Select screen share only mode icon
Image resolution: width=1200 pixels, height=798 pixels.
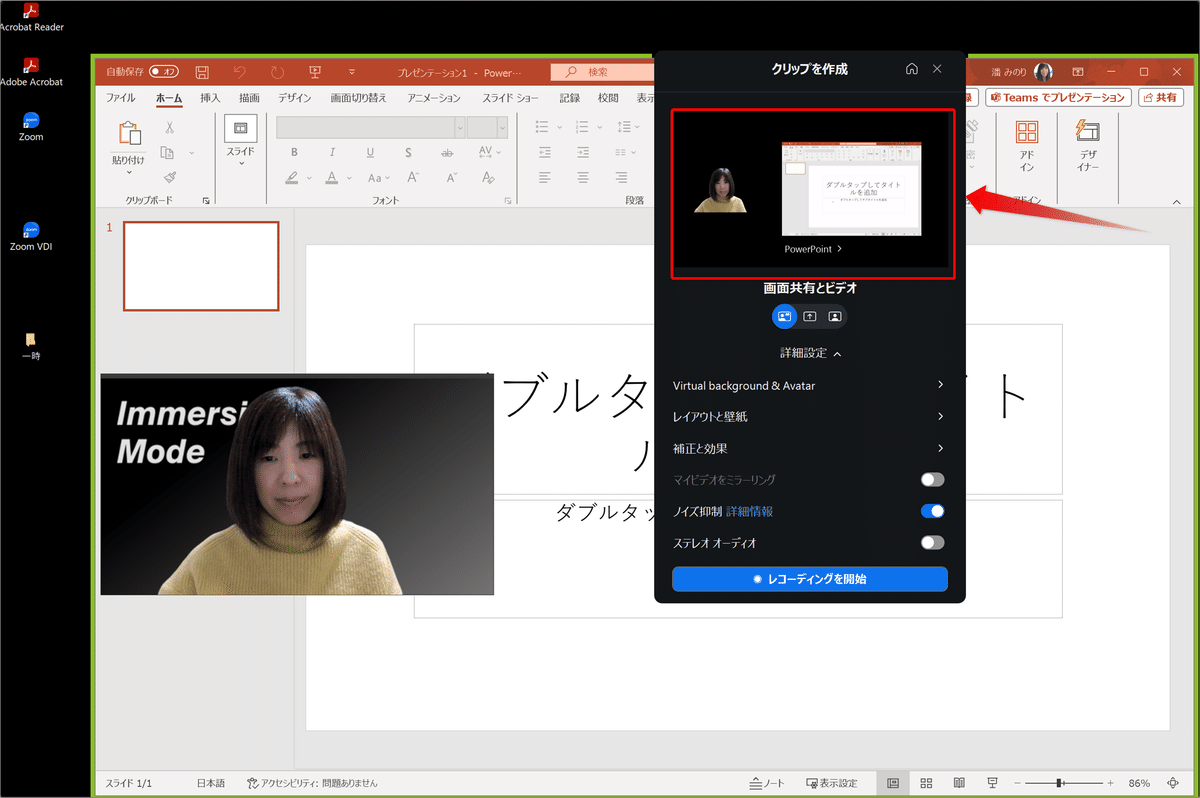810,316
